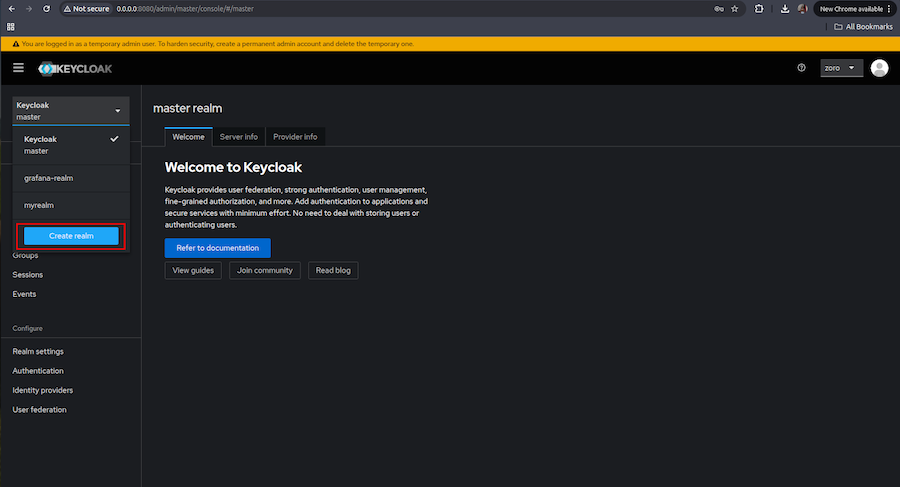Open the Server info tab
Image resolution: width=900 pixels, height=487 pixels.
click(x=239, y=137)
